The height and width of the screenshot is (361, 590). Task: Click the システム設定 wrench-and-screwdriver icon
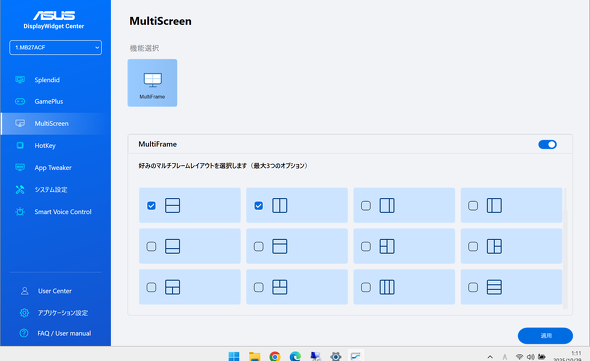tap(20, 189)
